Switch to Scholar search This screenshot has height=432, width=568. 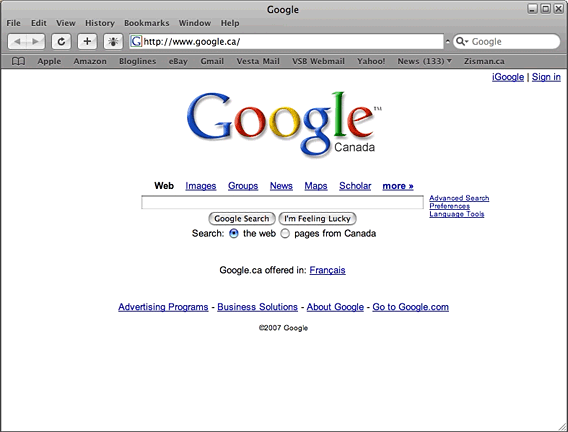point(355,186)
